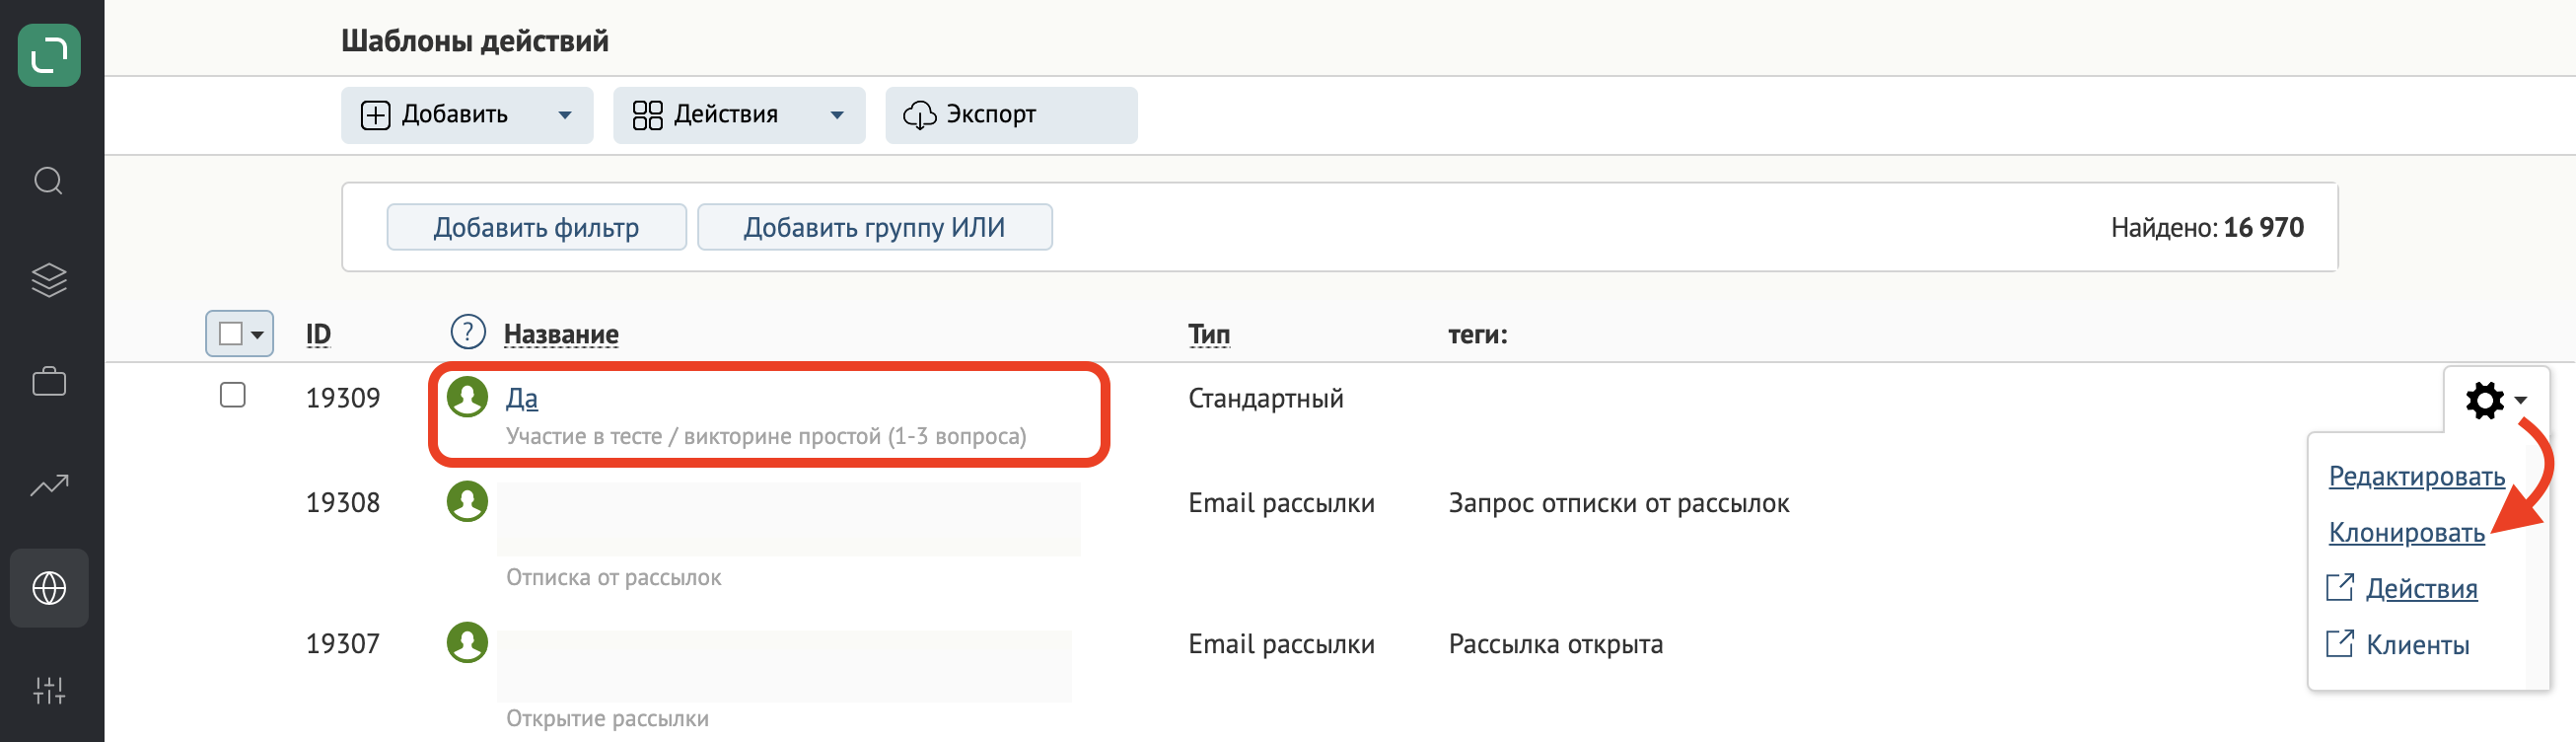Open the layers icon in sidebar
The height and width of the screenshot is (742, 2576).
49,280
